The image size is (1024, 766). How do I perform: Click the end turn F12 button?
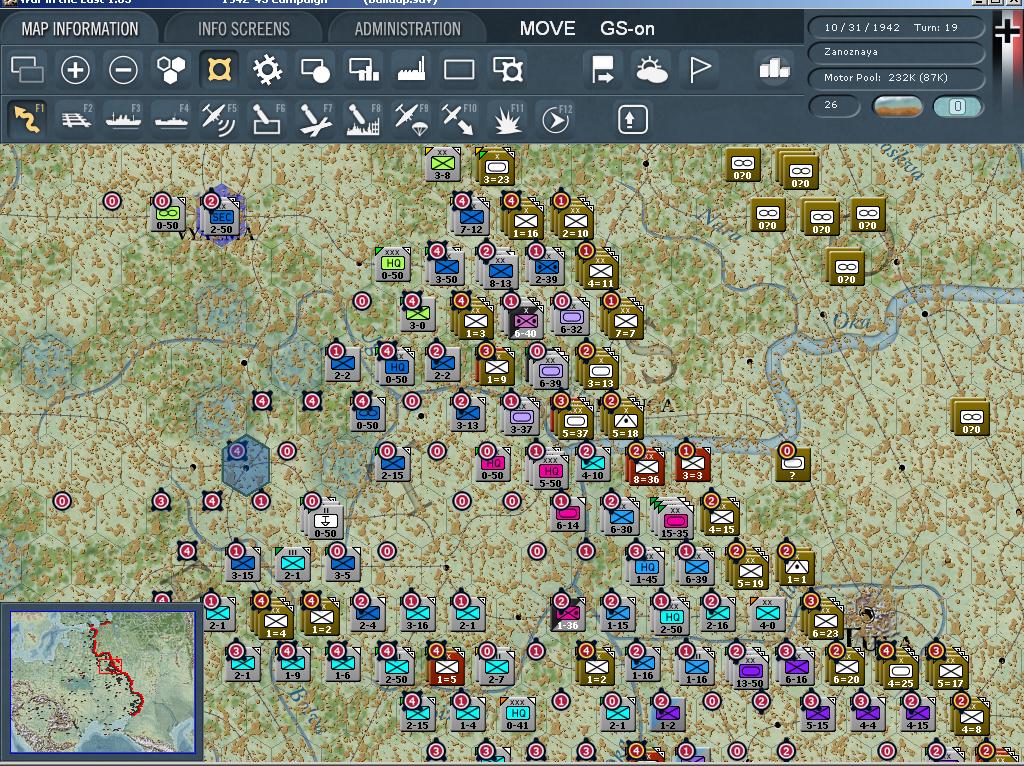(x=555, y=118)
